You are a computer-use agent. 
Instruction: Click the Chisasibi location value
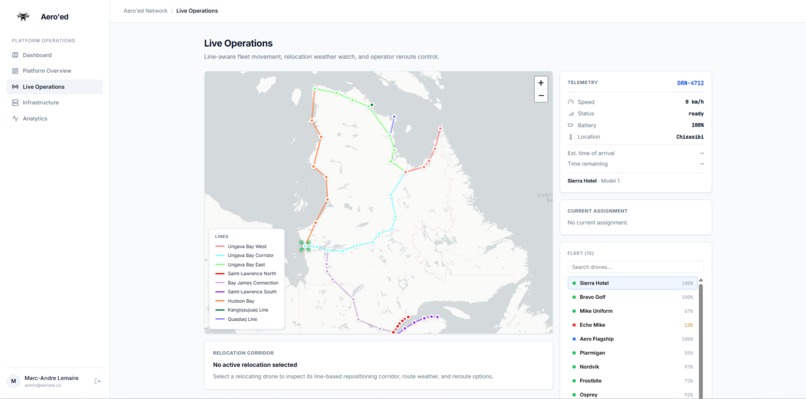coord(690,137)
